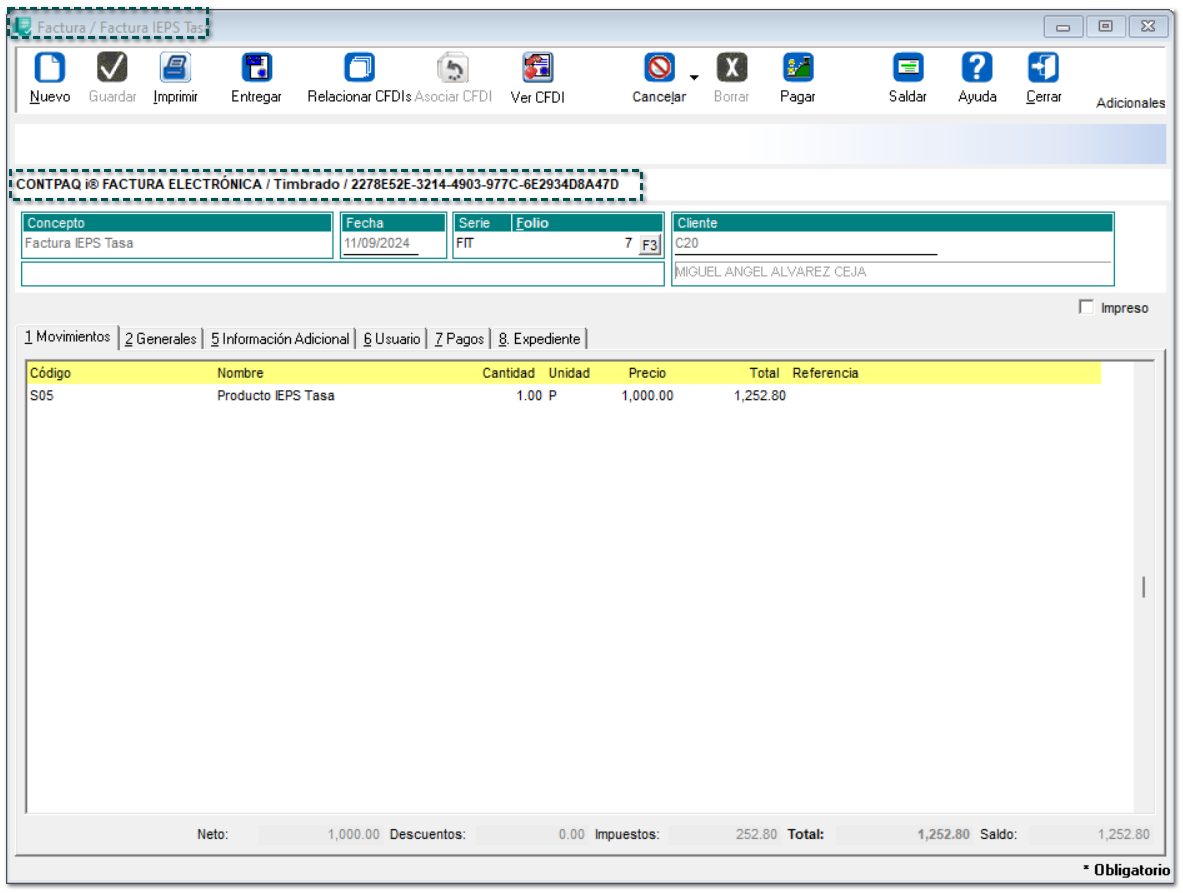Click the Entregar toolbar icon
The width and height of the screenshot is (1183, 893).
coord(256,69)
